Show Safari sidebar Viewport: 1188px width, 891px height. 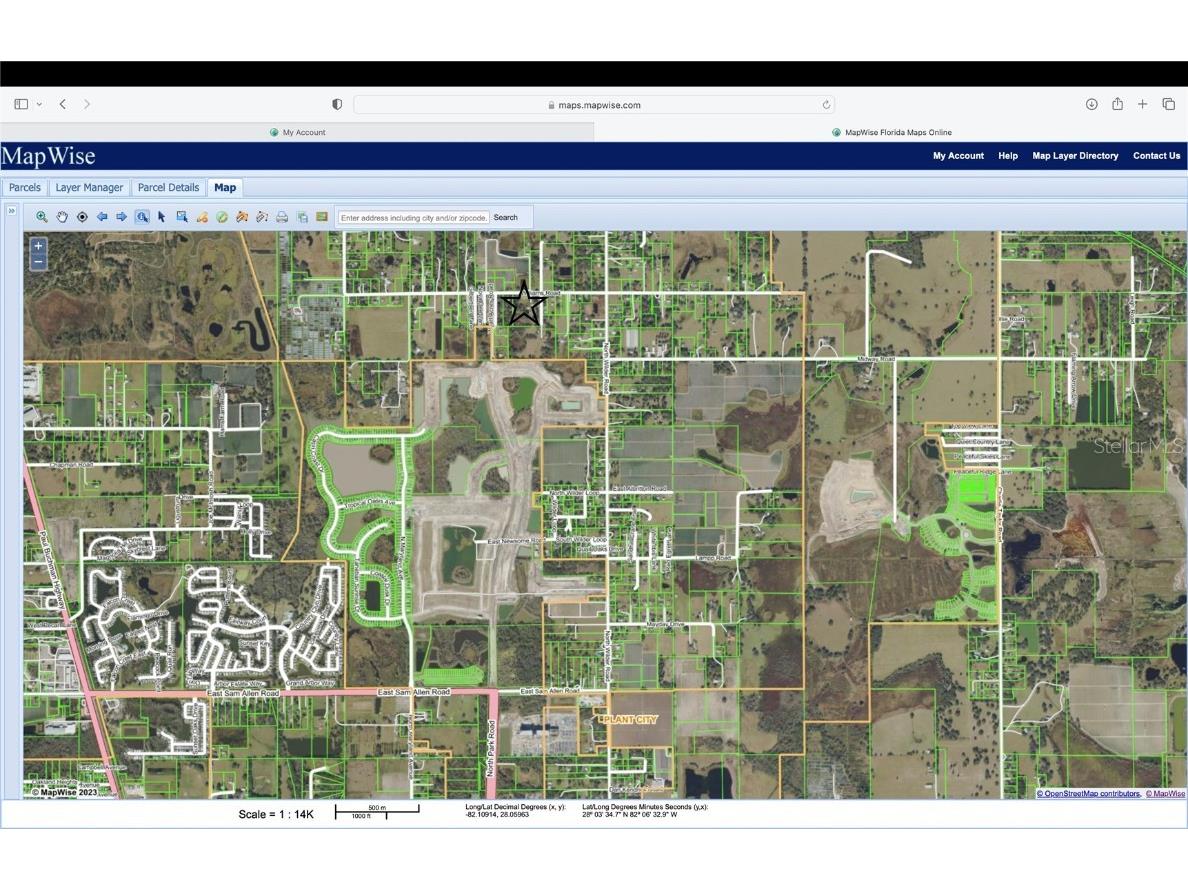pyautogui.click(x=21, y=105)
